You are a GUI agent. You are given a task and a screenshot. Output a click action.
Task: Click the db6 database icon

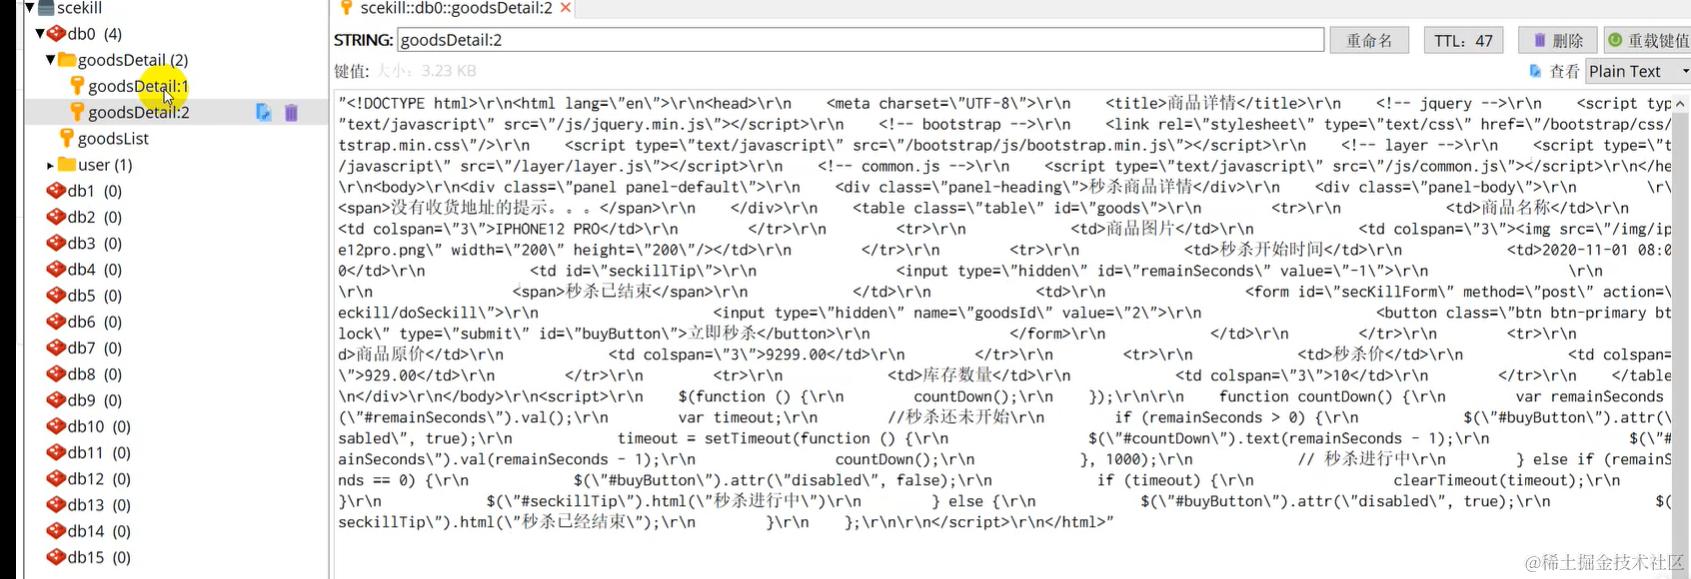pyautogui.click(x=56, y=321)
